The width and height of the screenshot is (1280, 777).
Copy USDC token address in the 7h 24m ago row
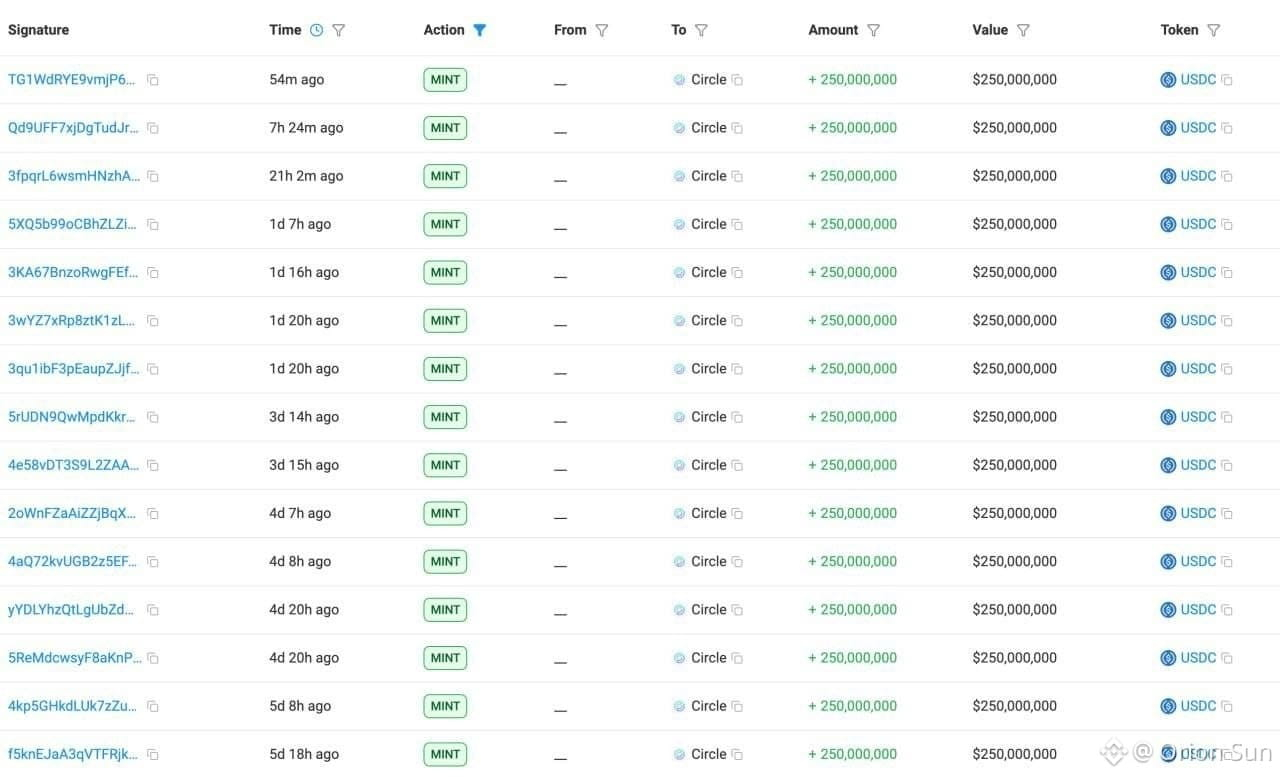[x=1227, y=128]
